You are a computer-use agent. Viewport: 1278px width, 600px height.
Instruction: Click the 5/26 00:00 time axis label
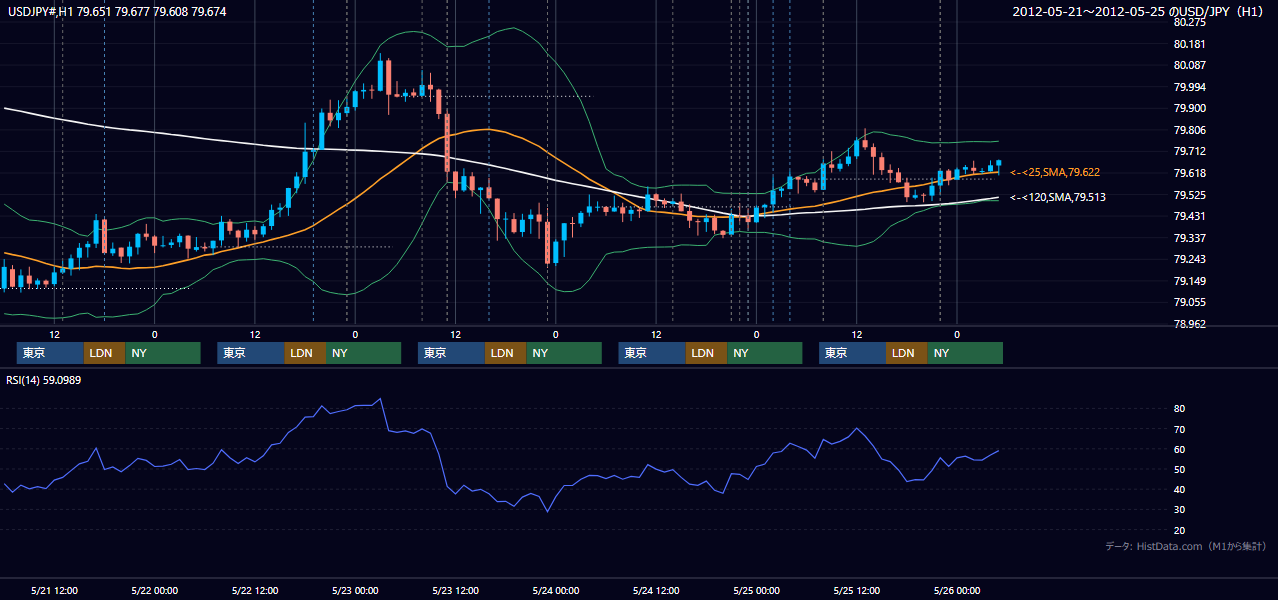[956, 590]
